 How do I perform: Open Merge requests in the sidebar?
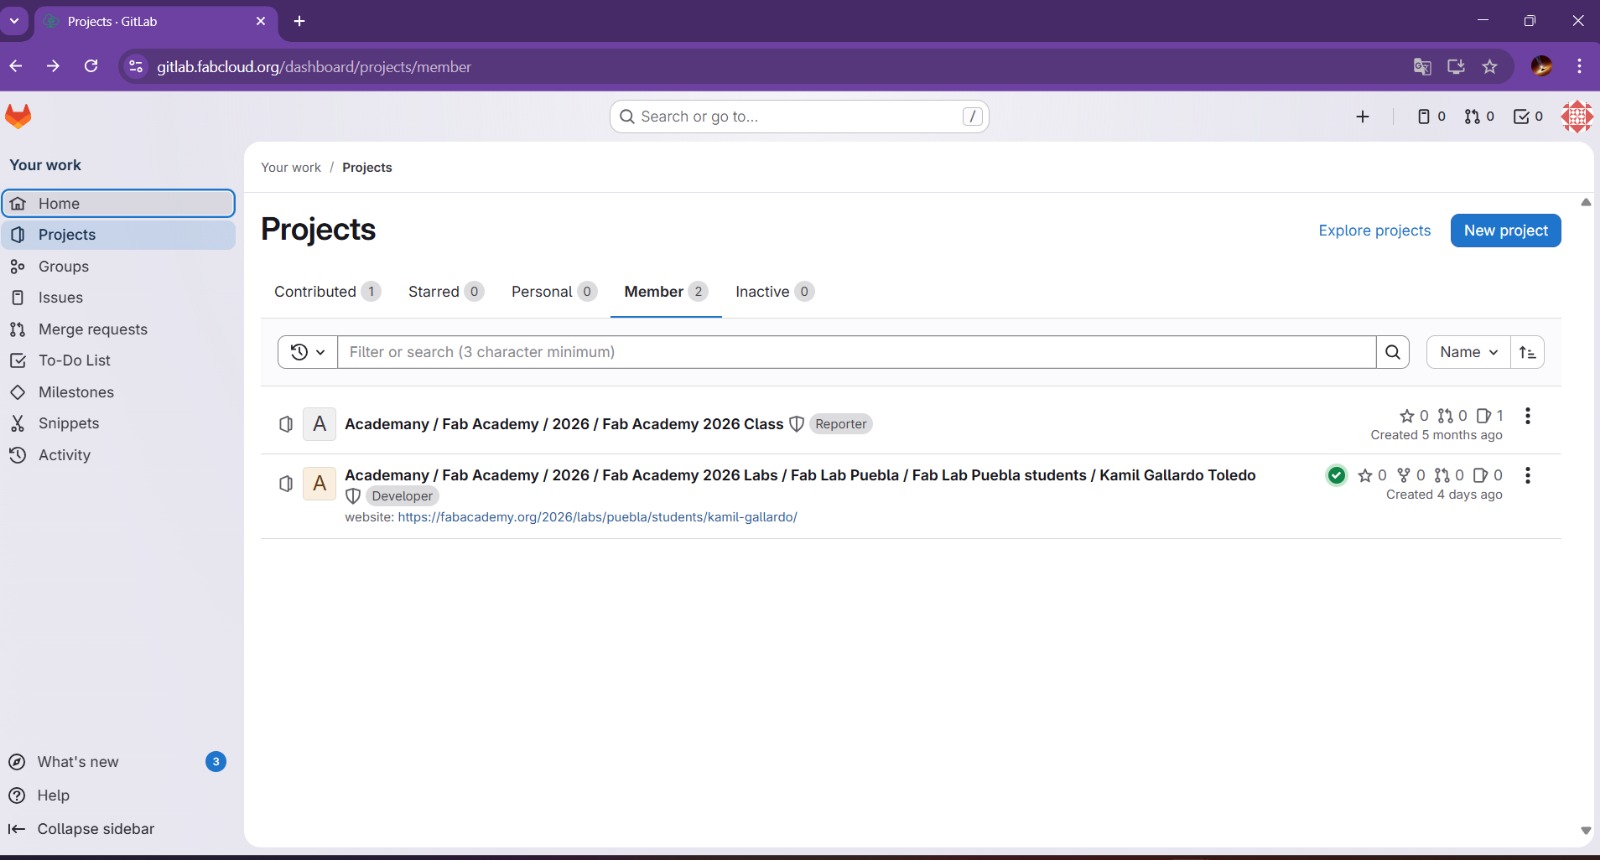point(118,329)
